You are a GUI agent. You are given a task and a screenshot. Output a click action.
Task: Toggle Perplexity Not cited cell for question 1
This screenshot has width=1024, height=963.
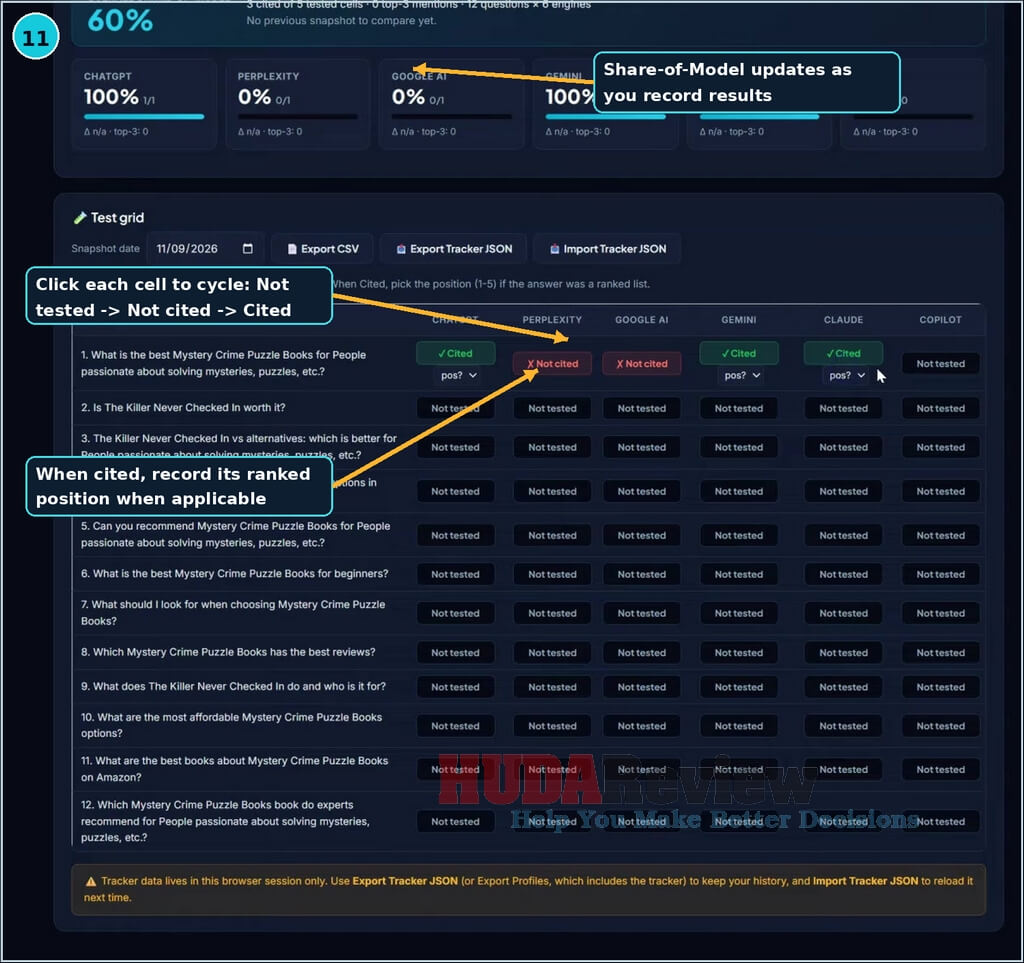point(552,364)
